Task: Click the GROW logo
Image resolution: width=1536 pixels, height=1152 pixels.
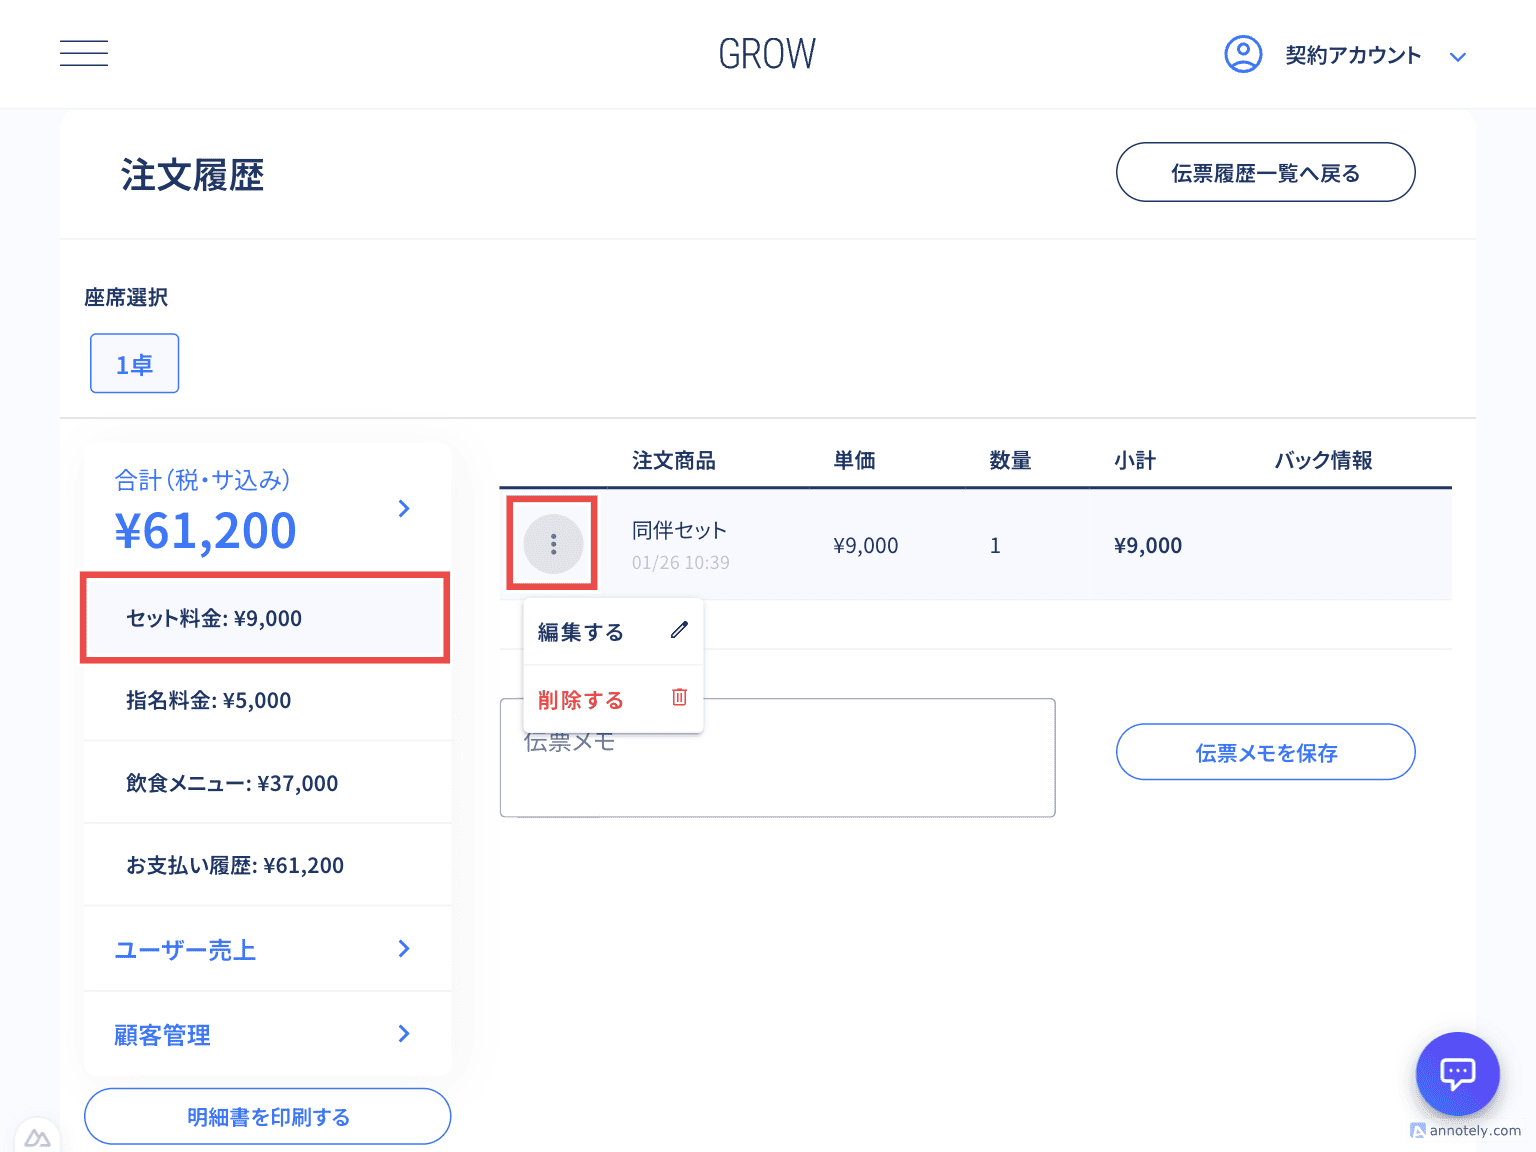Action: pyautogui.click(x=767, y=54)
